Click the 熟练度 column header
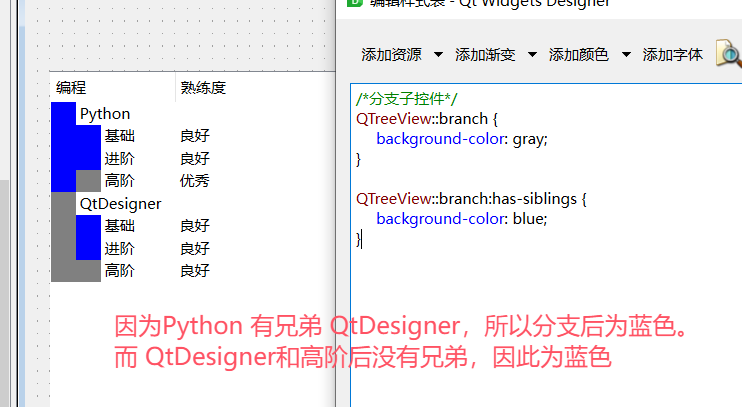The height and width of the screenshot is (407, 742). (203, 88)
